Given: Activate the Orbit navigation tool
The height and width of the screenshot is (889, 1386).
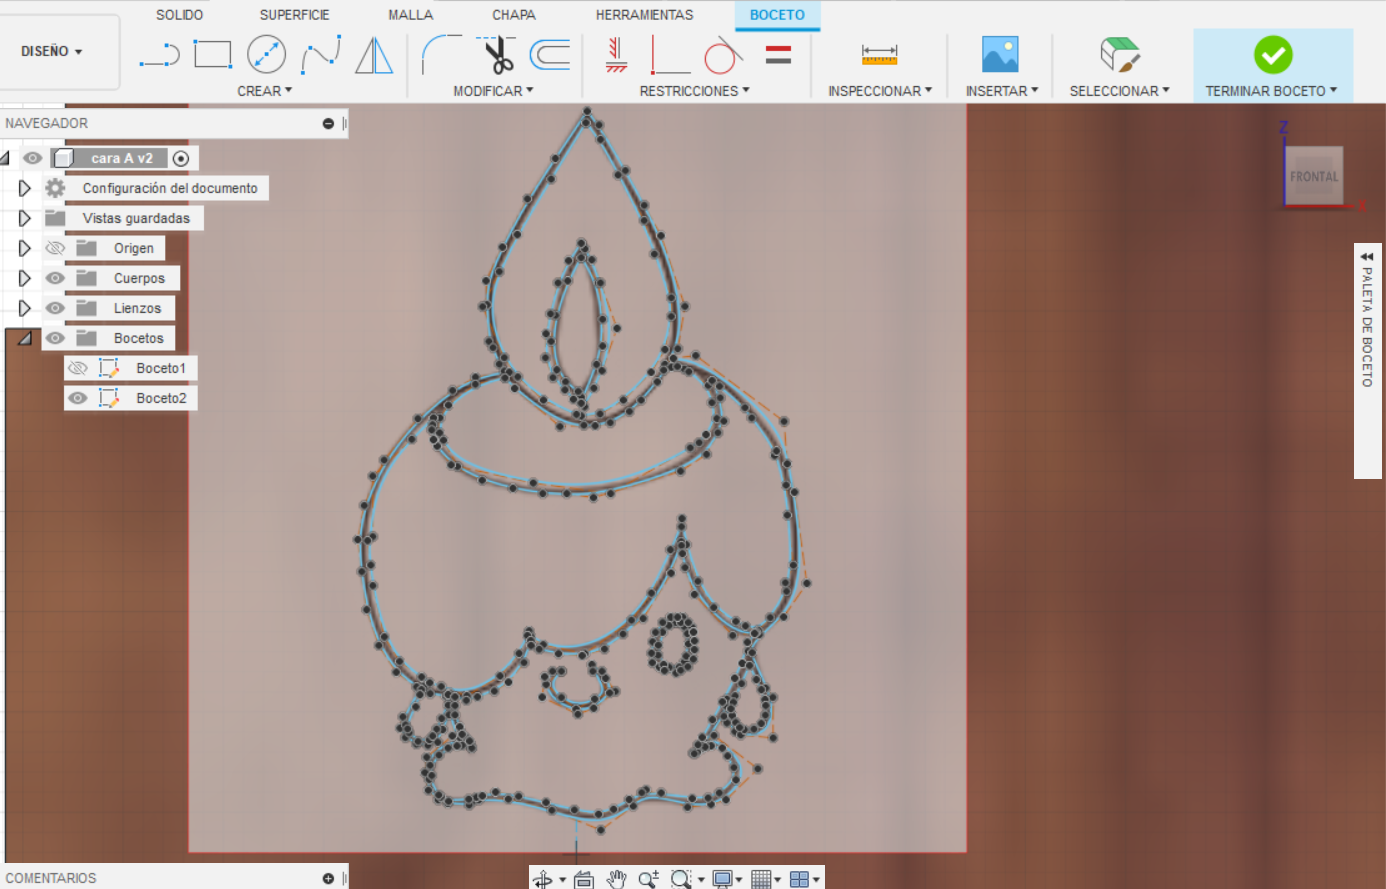Looking at the screenshot, I should click(543, 879).
